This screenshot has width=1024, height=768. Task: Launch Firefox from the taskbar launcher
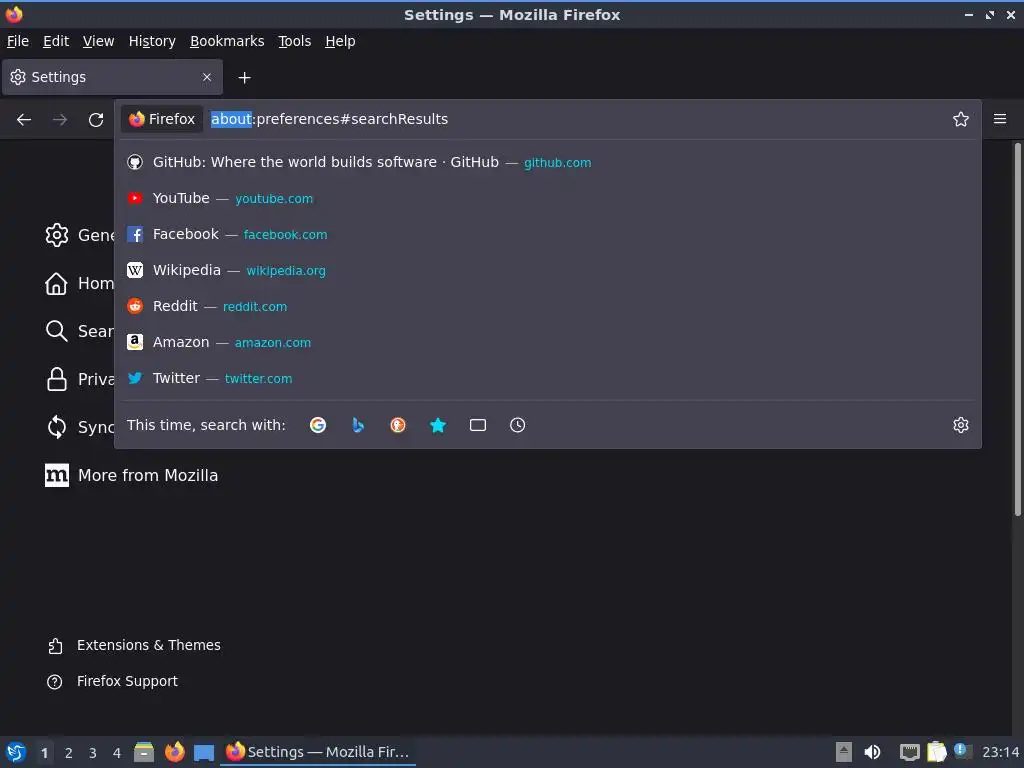[174, 752]
